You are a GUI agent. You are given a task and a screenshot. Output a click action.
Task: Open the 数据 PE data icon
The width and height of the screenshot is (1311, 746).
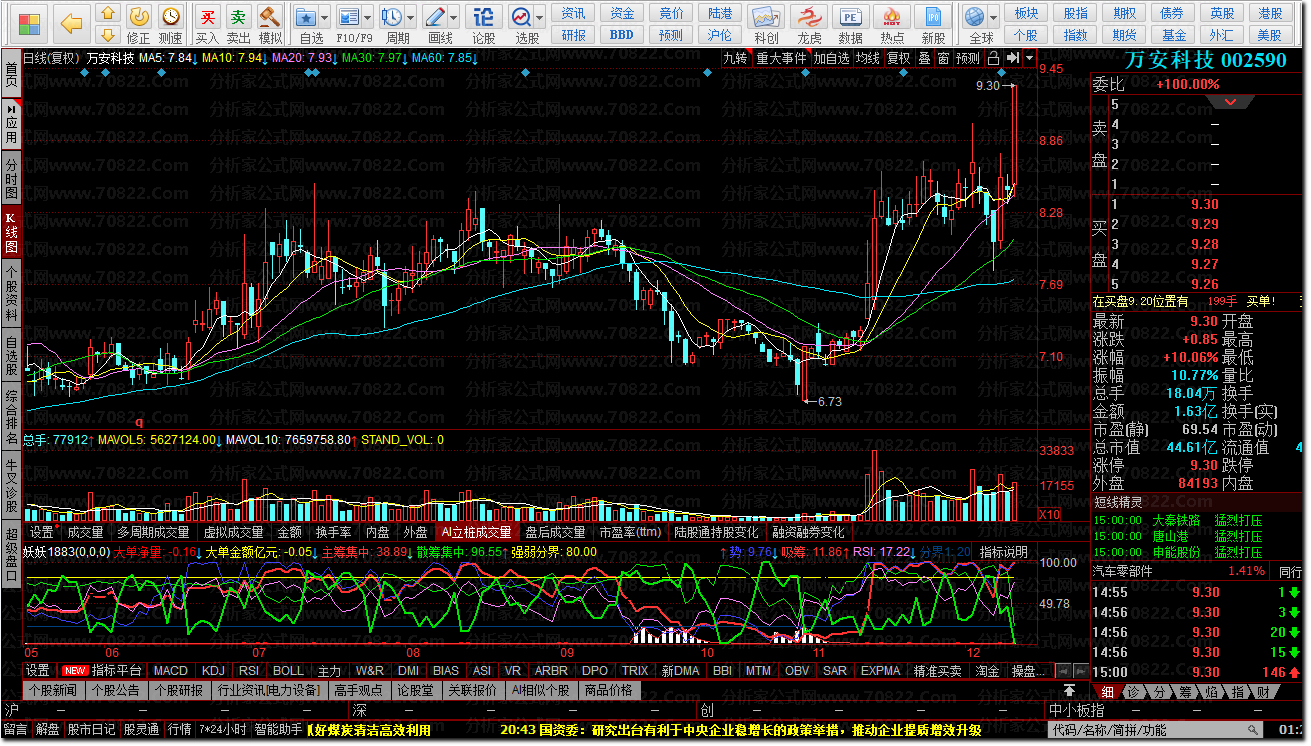(x=850, y=17)
